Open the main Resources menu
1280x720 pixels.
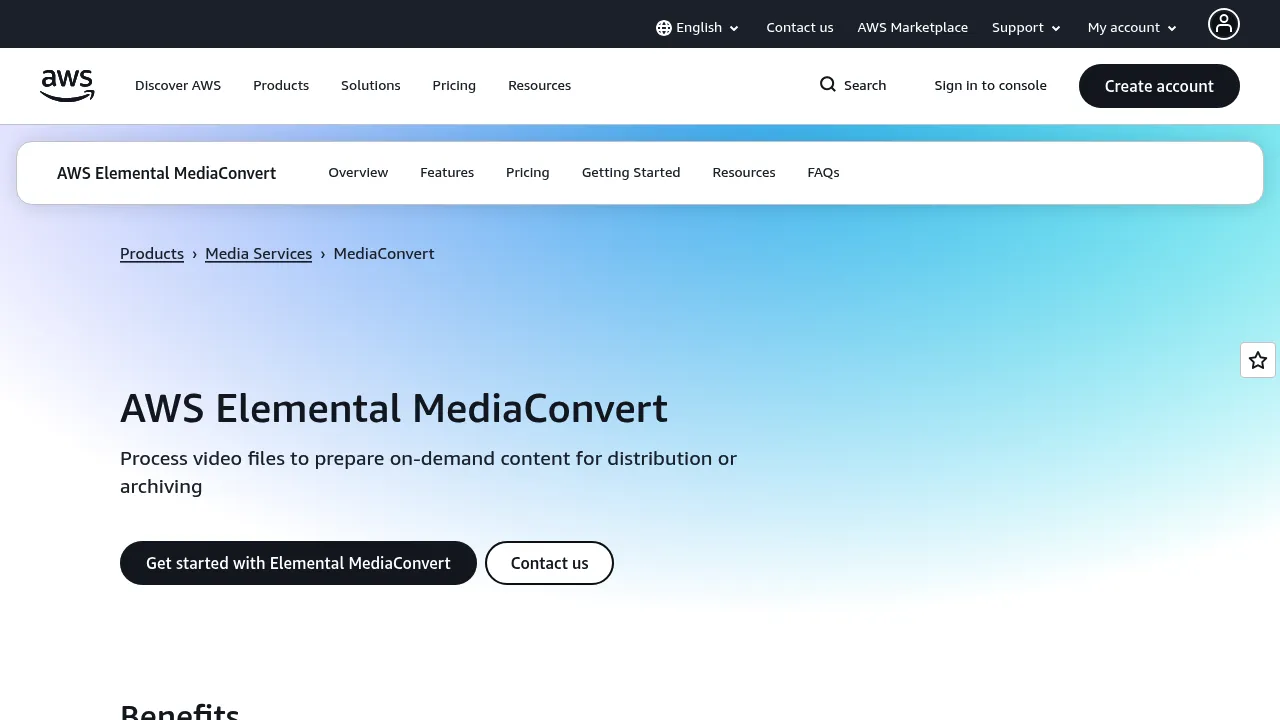(540, 86)
